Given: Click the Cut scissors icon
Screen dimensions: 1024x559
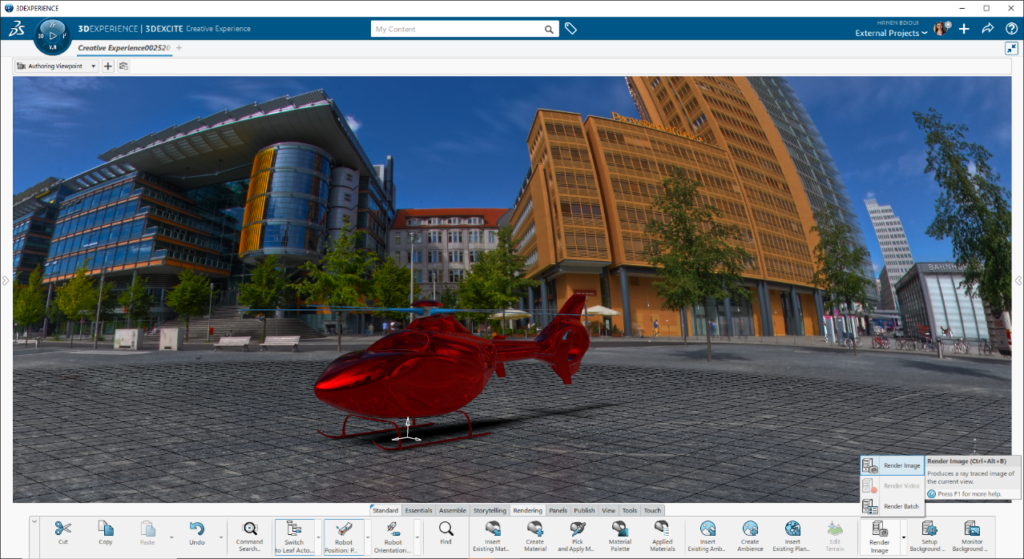Looking at the screenshot, I should click(63, 528).
